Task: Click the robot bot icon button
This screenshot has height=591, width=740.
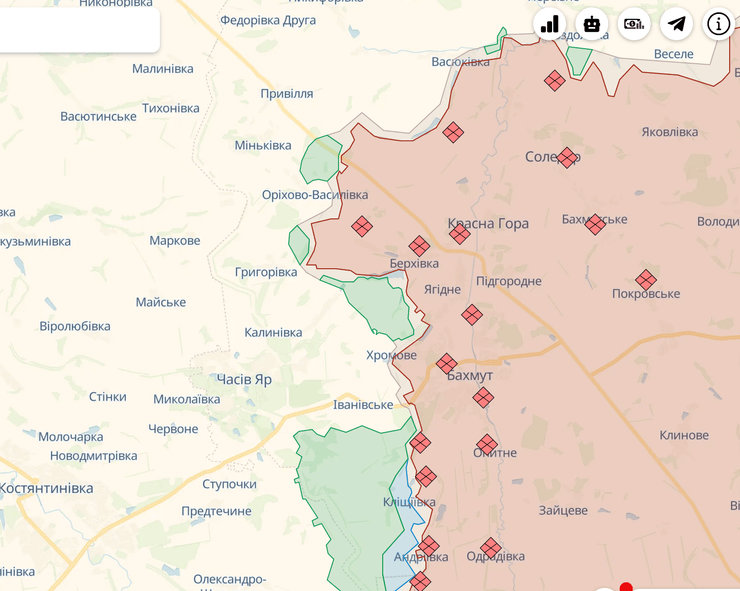Action: [592, 24]
